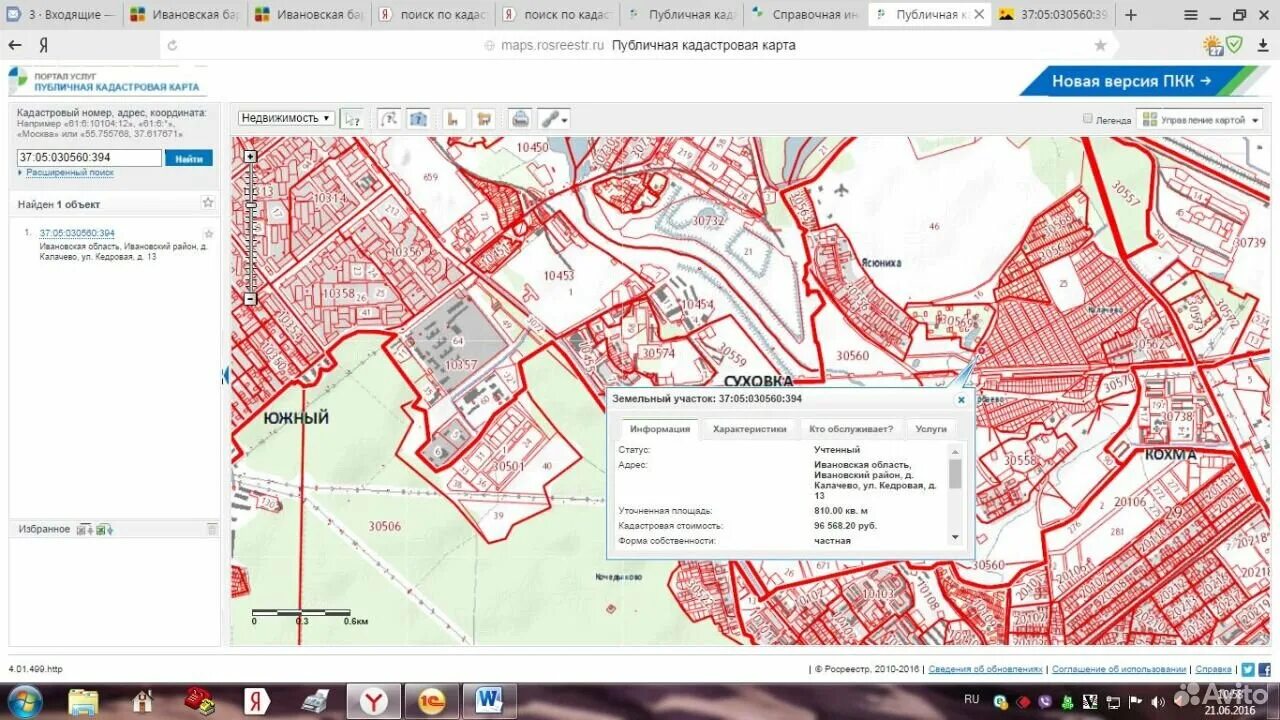Open Соглашение об использовании link
1280x720 pixels.
pos(1119,669)
